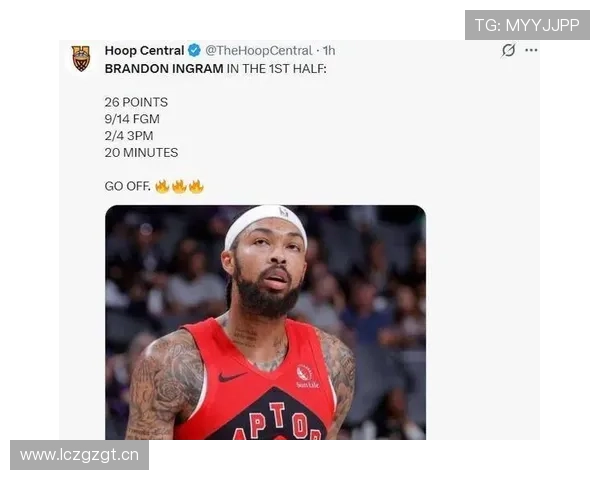Click the Grok circle-slash icon
600x480 pixels.
[x=508, y=50]
